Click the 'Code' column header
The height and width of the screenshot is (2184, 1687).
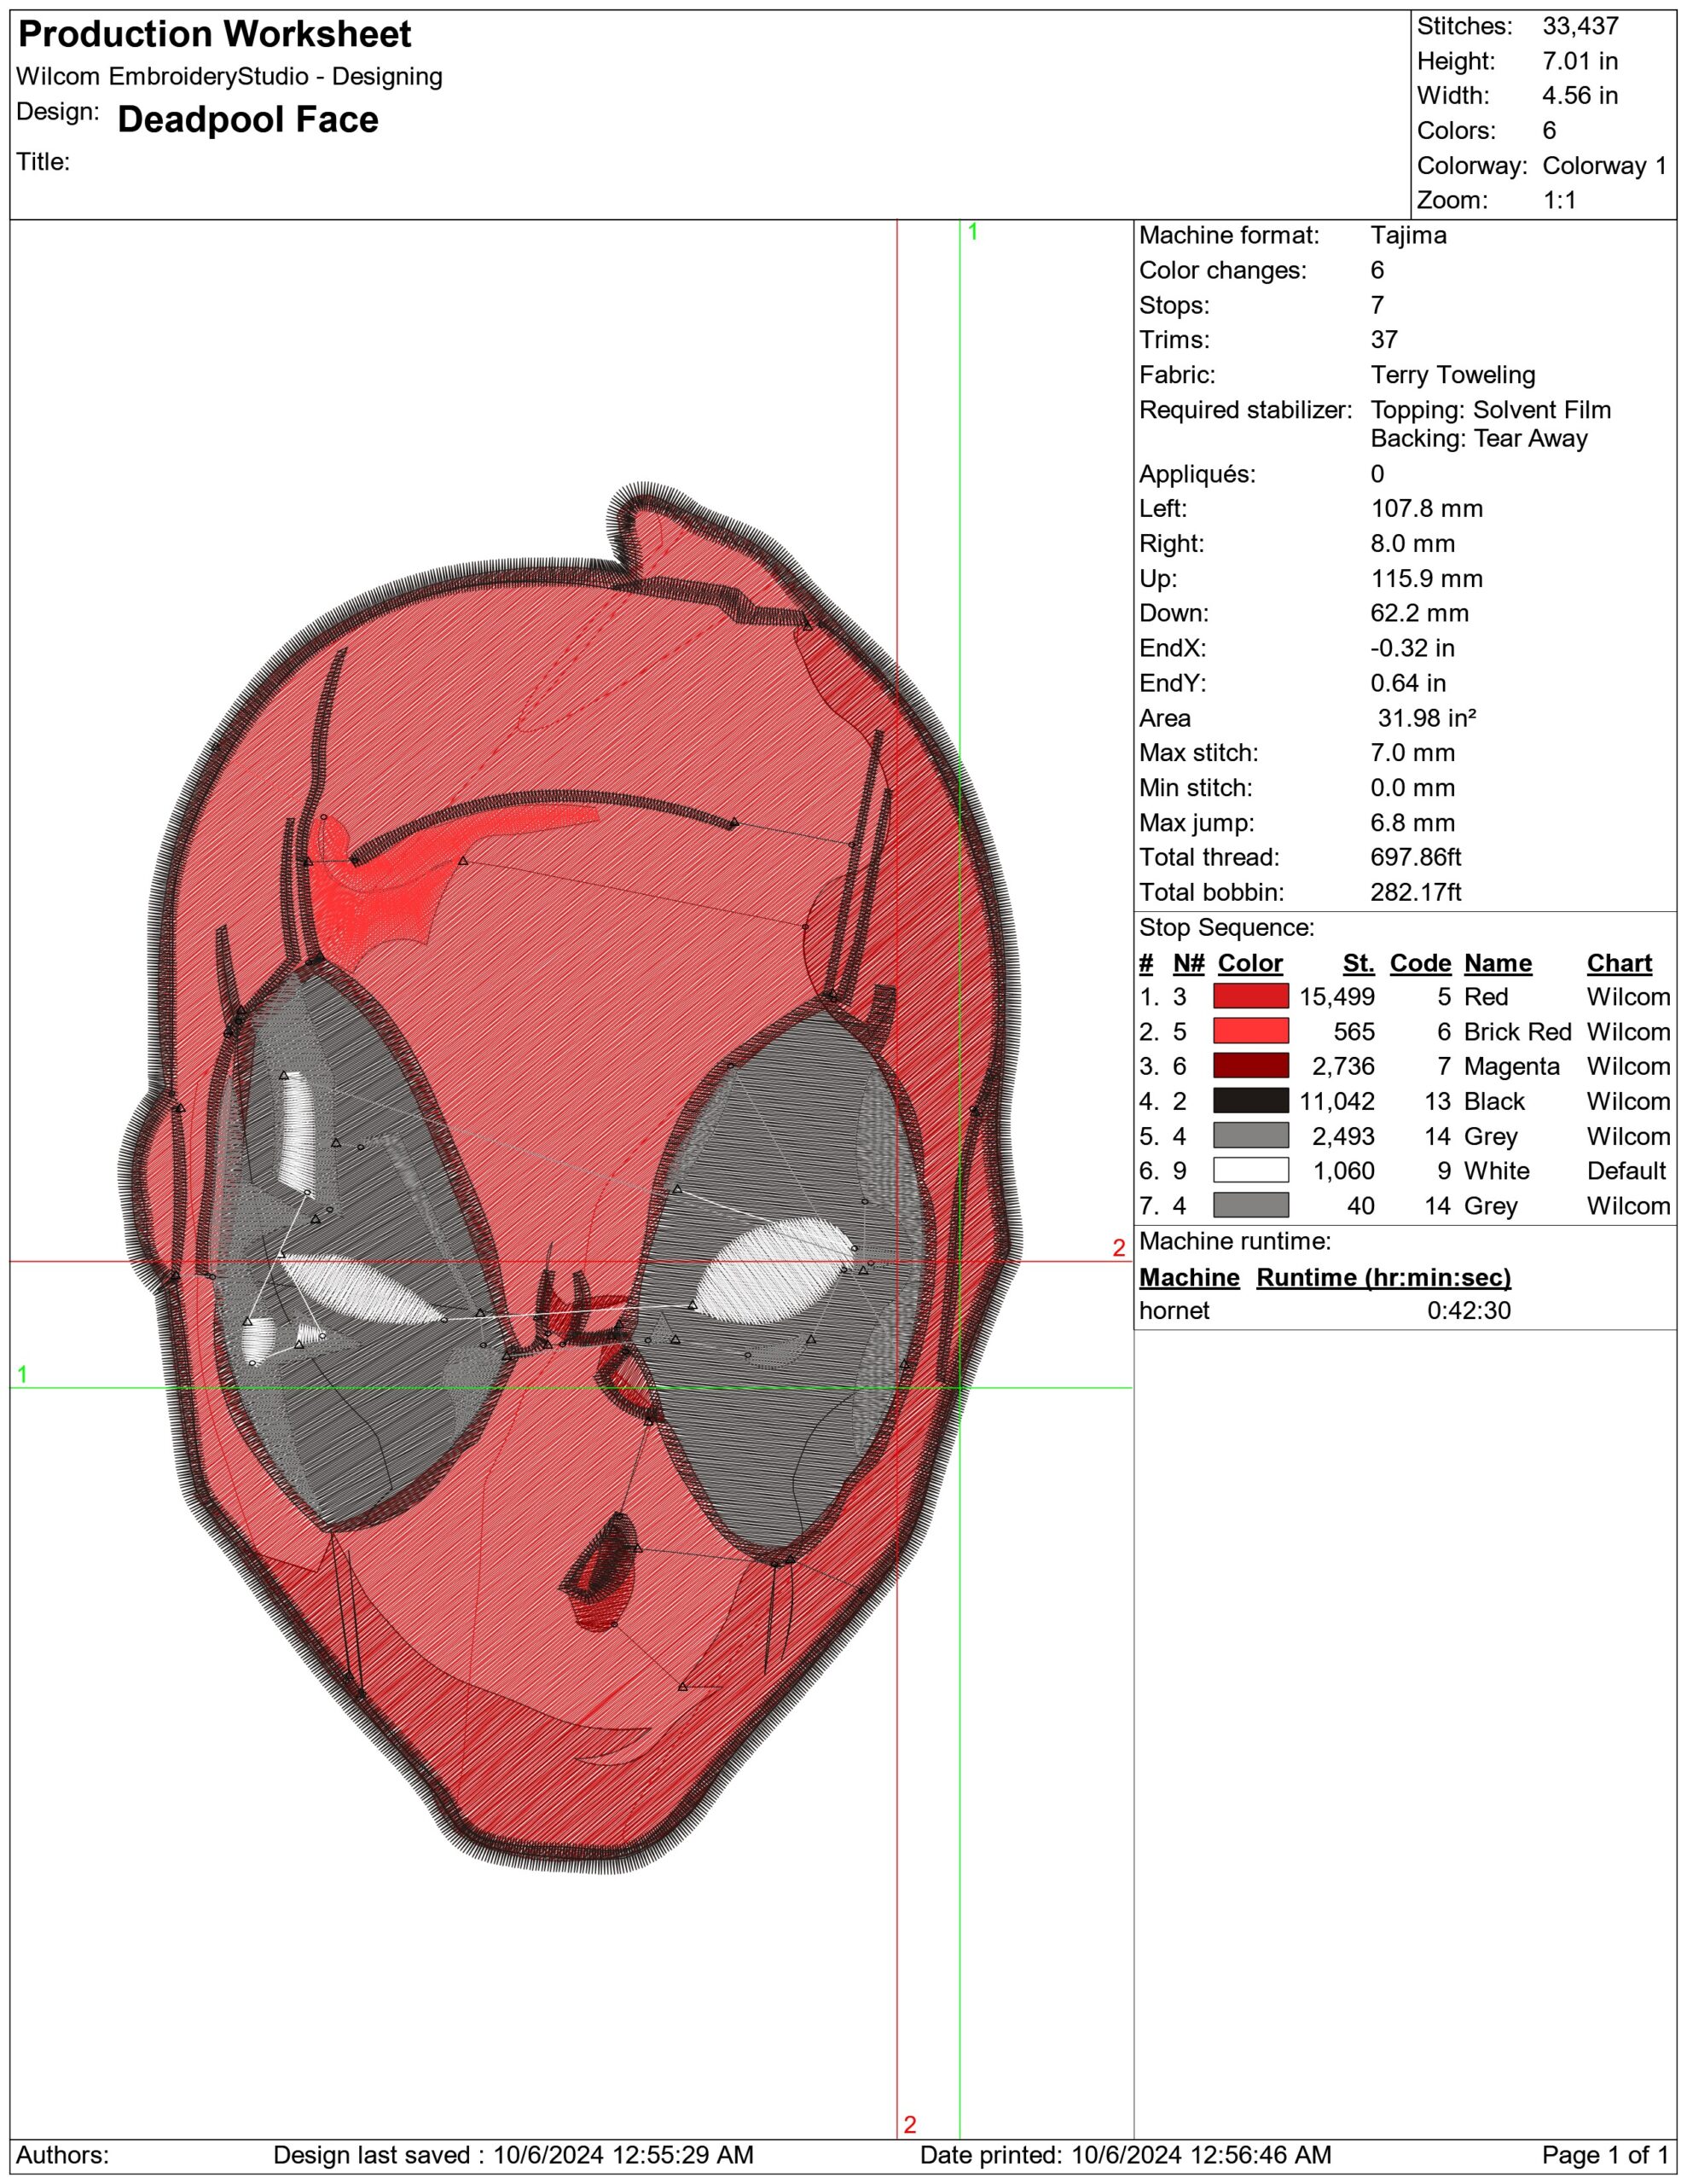[1420, 963]
